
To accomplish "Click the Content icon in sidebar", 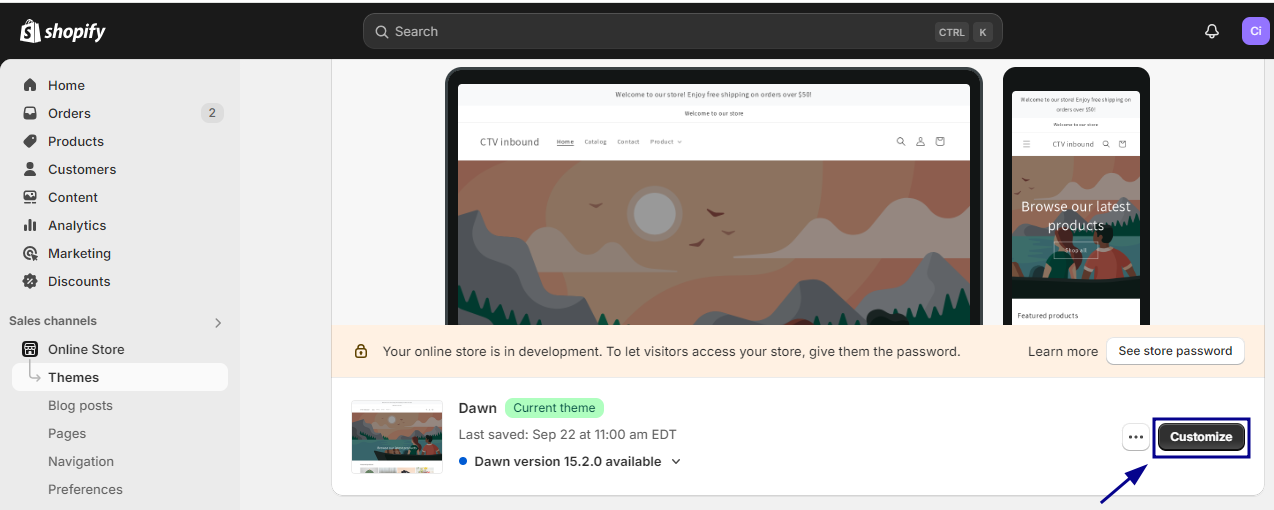I will (x=30, y=197).
